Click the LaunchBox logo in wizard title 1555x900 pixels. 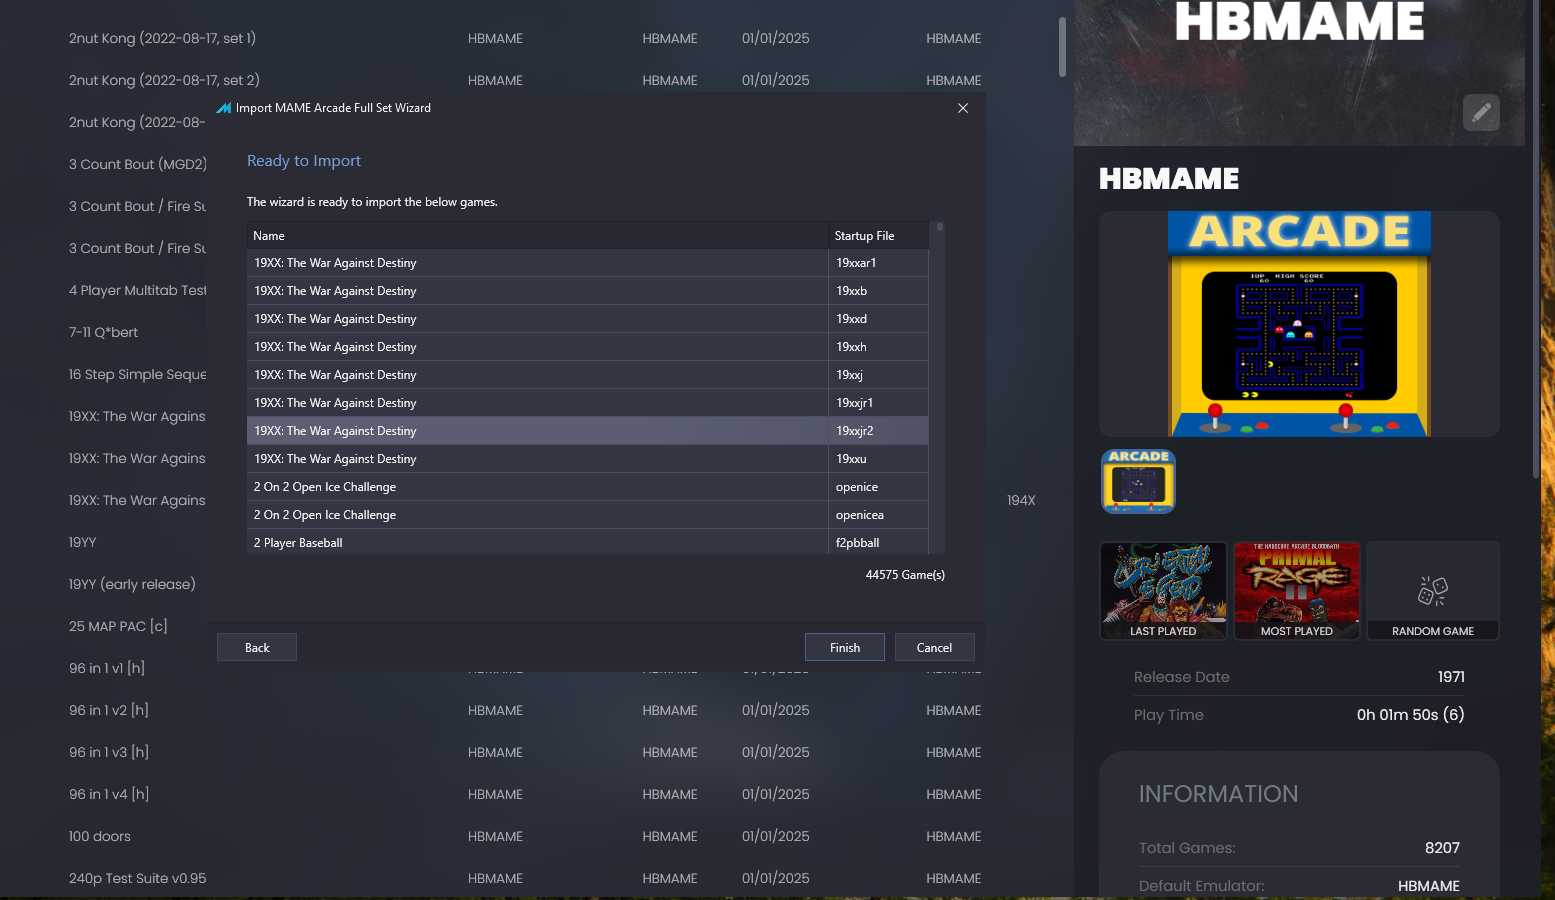click(224, 108)
